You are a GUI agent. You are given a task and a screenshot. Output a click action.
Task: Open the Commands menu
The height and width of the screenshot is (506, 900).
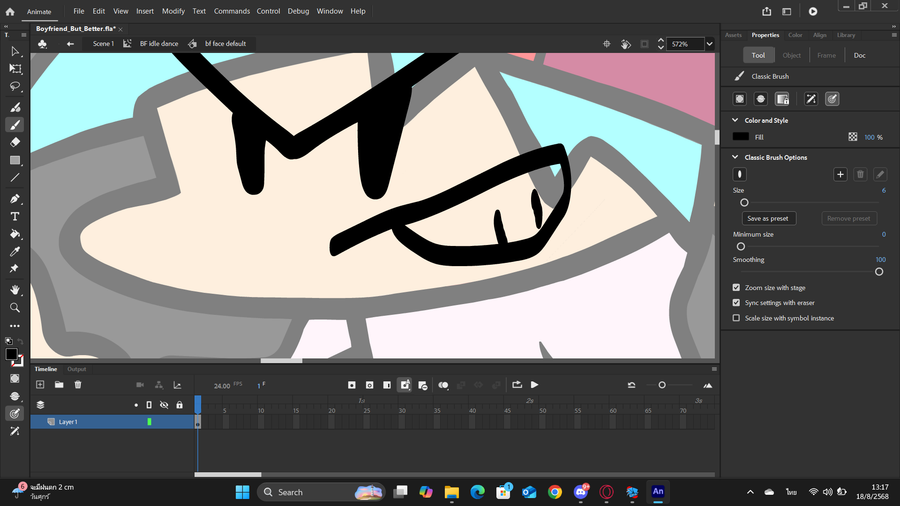(232, 11)
